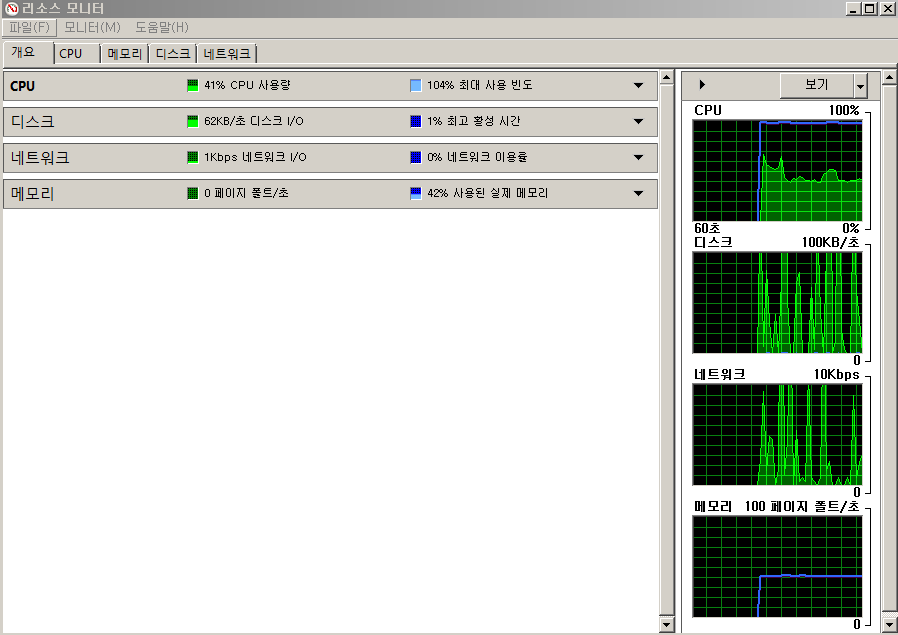Click the green page faults legend square
The image size is (898, 635).
pos(193,194)
